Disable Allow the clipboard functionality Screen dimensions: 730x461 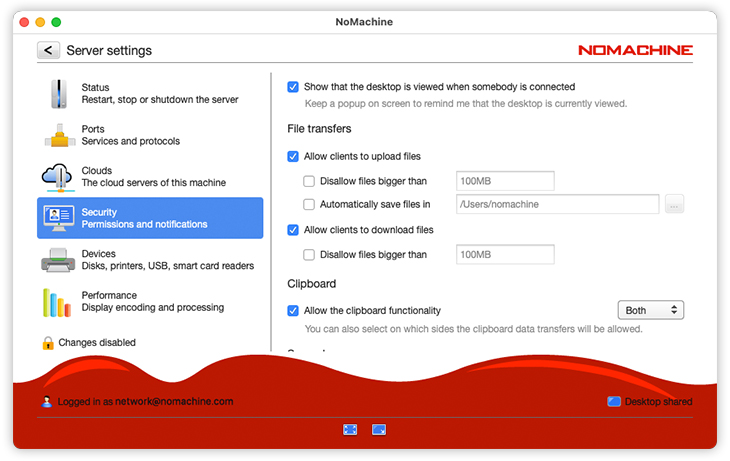[293, 311]
